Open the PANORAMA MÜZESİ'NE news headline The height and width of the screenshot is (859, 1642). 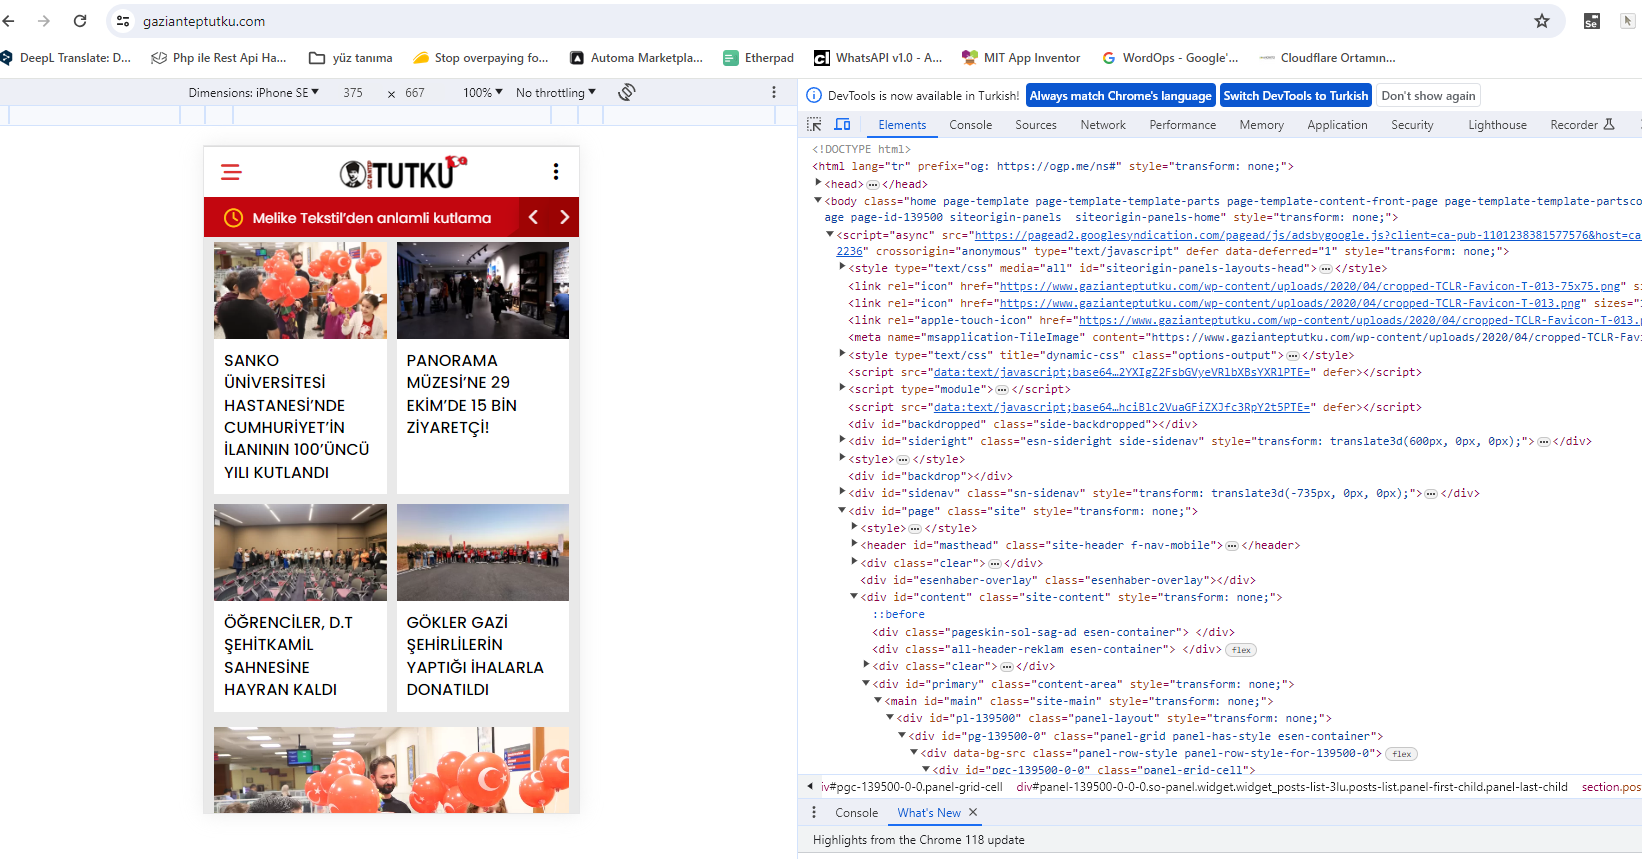tap(461, 394)
